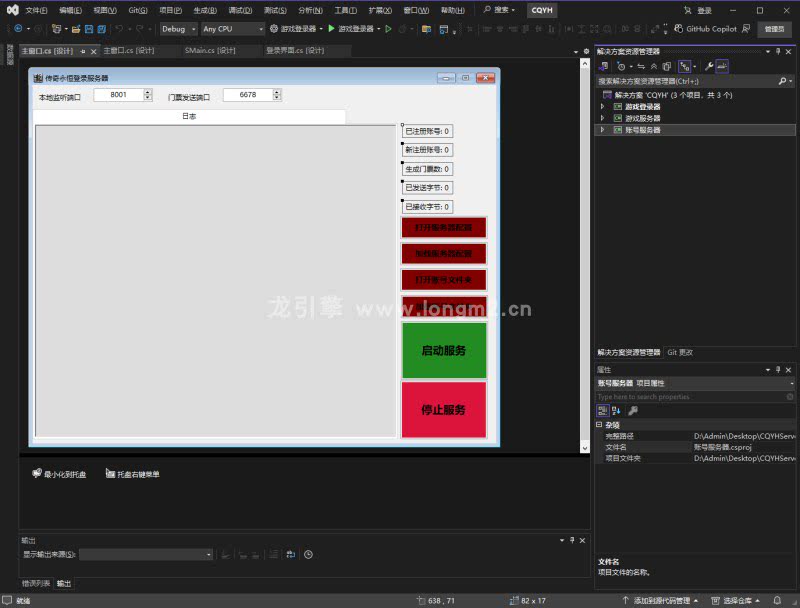The image size is (800, 608).
Task: Select the 已注册账号: 0 label
Action: coord(428,132)
